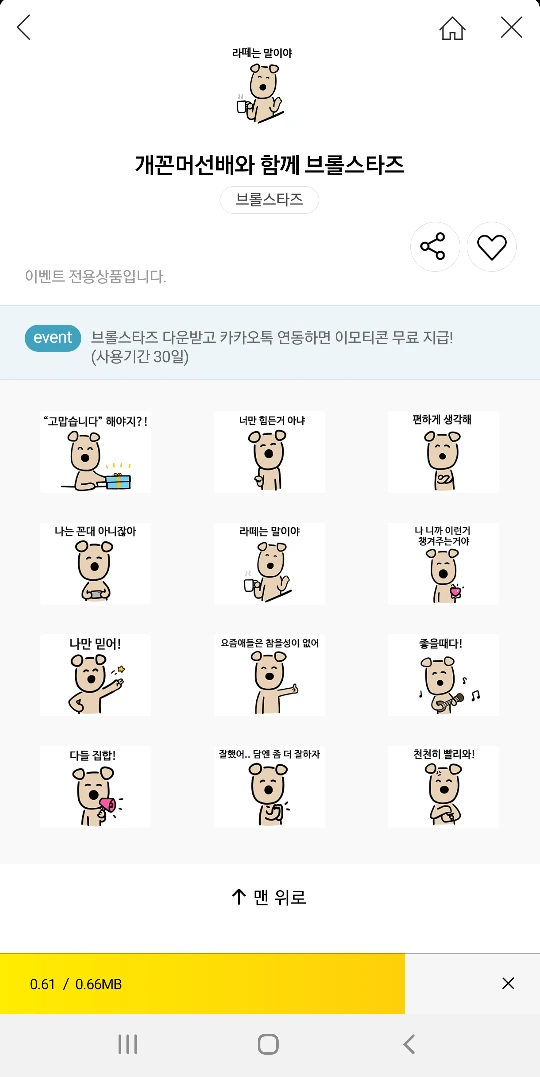The image size is (540, 1077).
Task: Go to the home icon
Action: (x=452, y=27)
